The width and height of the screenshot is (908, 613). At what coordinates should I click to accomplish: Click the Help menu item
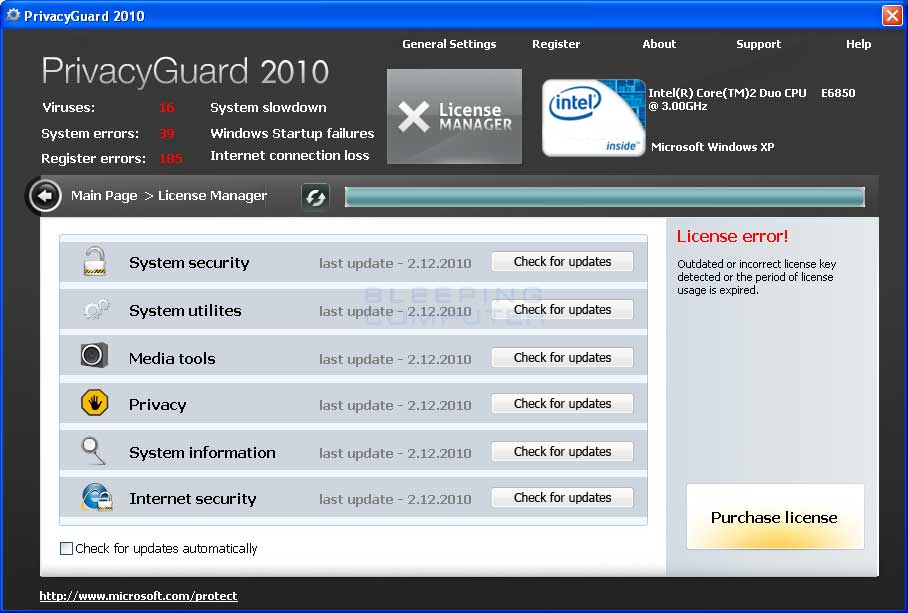[858, 44]
